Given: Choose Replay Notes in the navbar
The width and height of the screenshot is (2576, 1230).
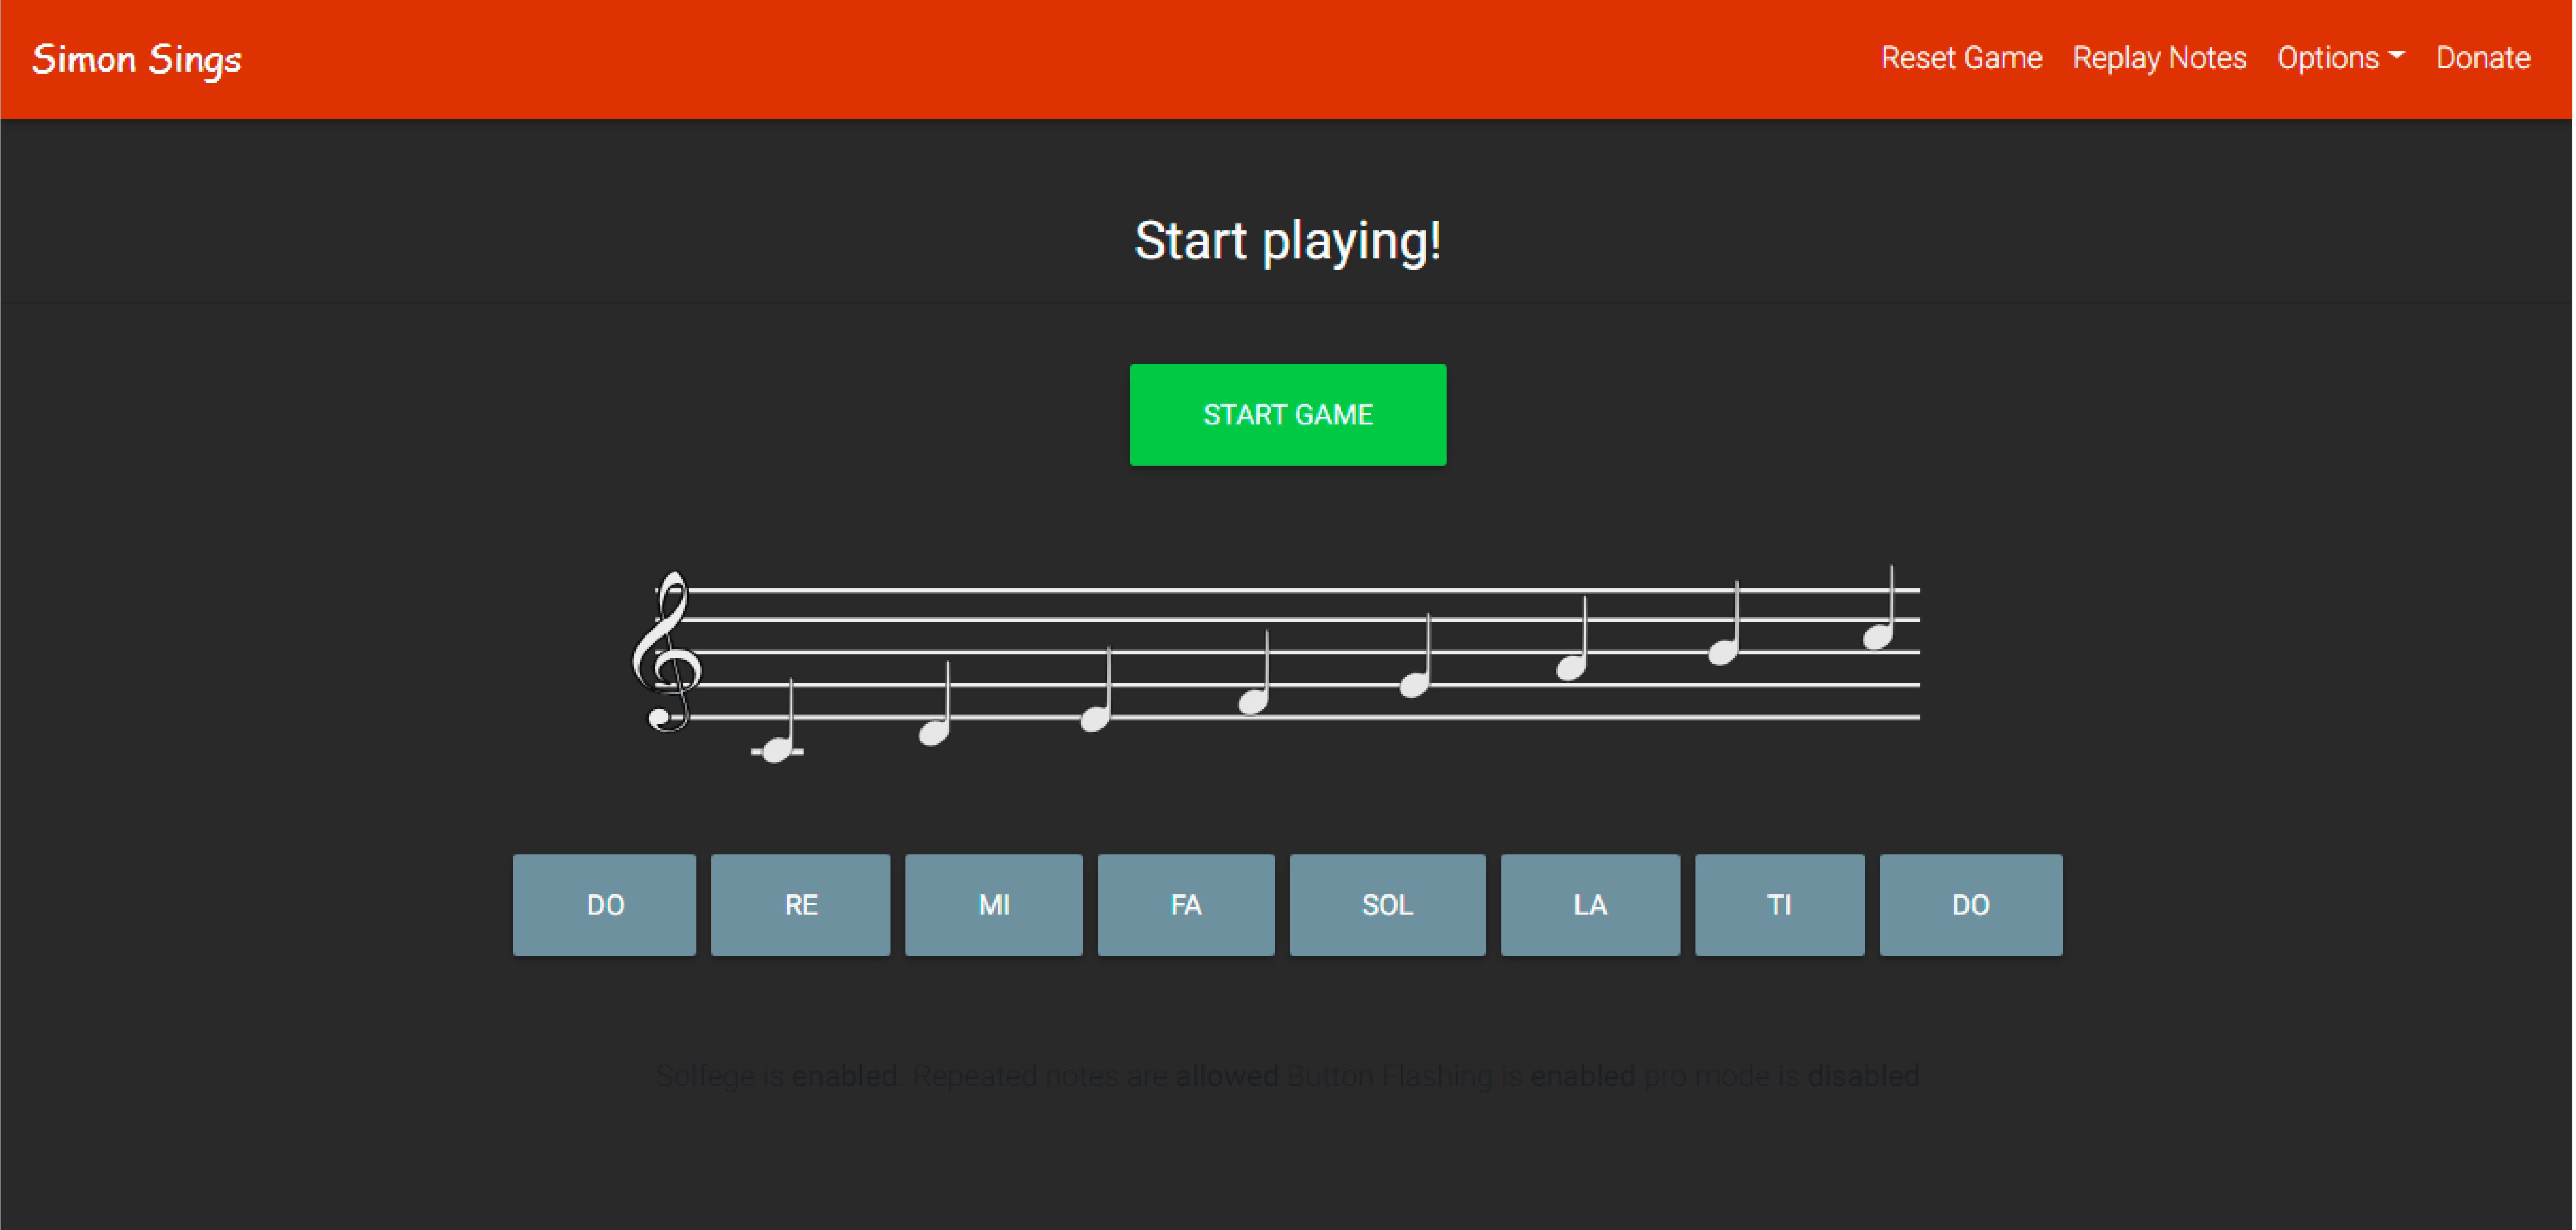Looking at the screenshot, I should click(x=2159, y=58).
